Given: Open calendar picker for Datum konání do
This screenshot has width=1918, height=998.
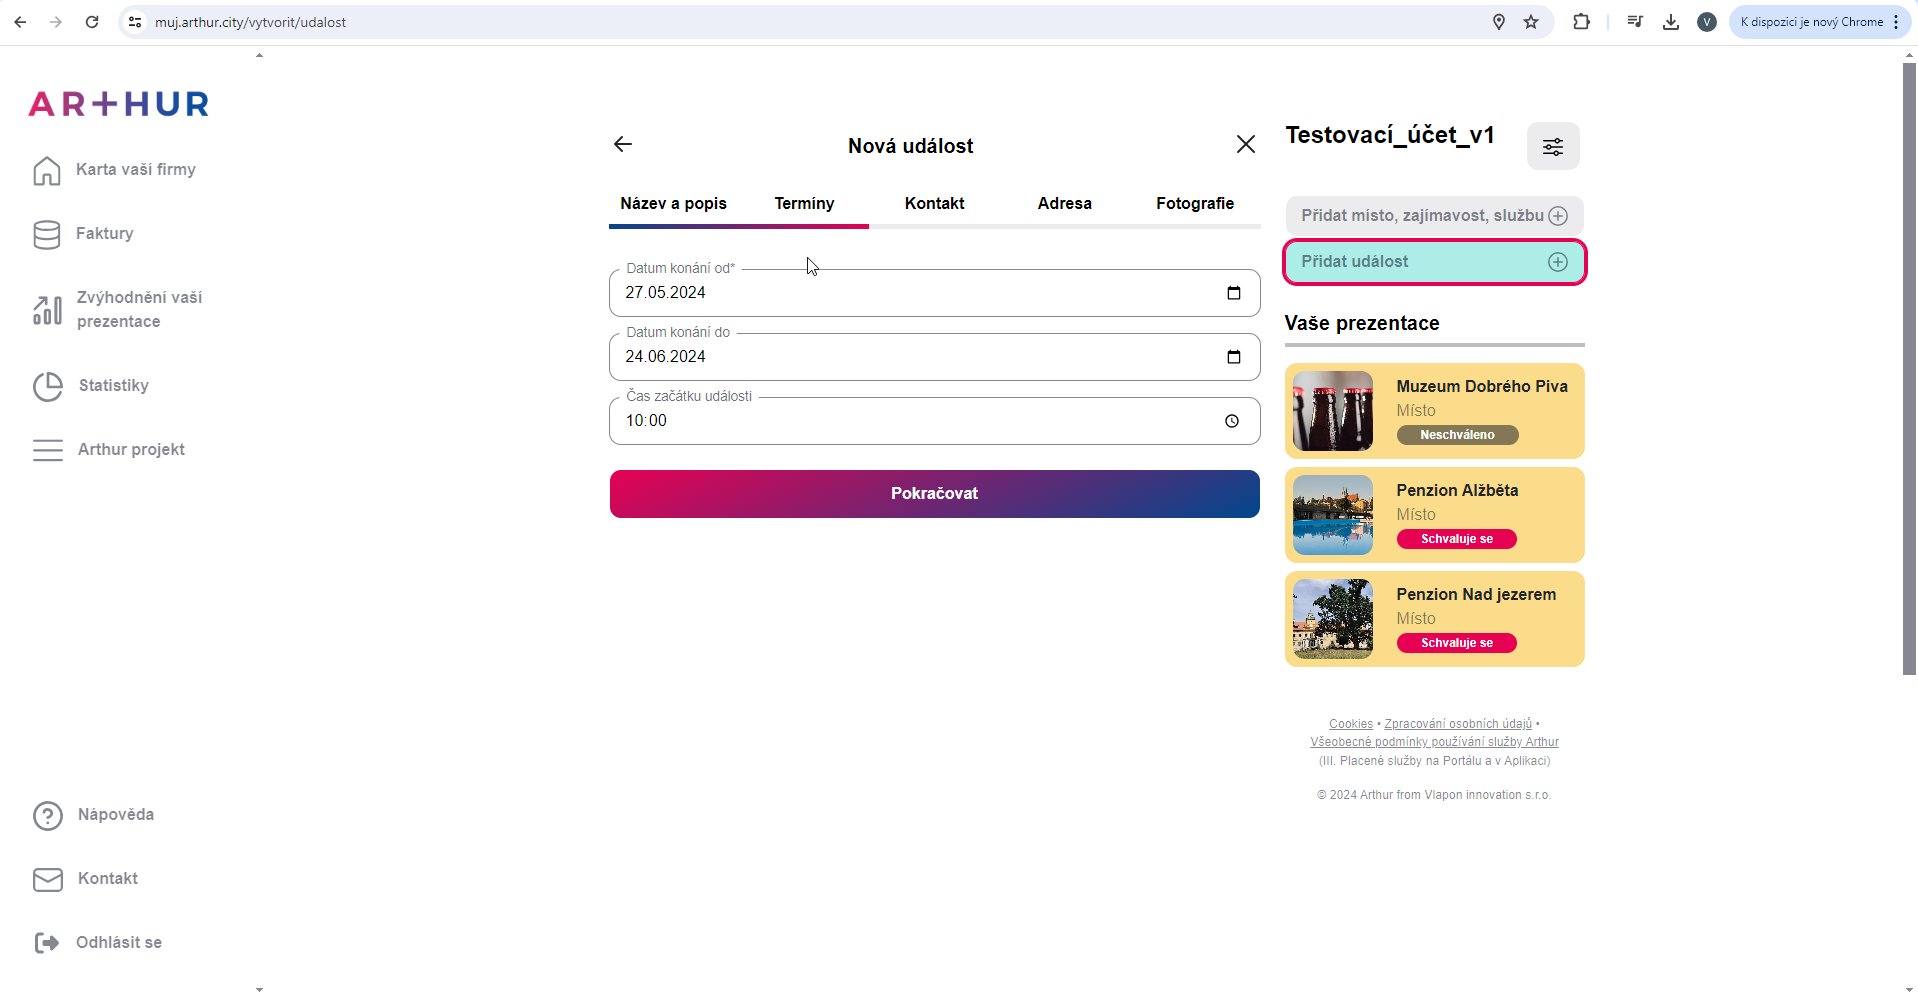Looking at the screenshot, I should click(x=1233, y=357).
